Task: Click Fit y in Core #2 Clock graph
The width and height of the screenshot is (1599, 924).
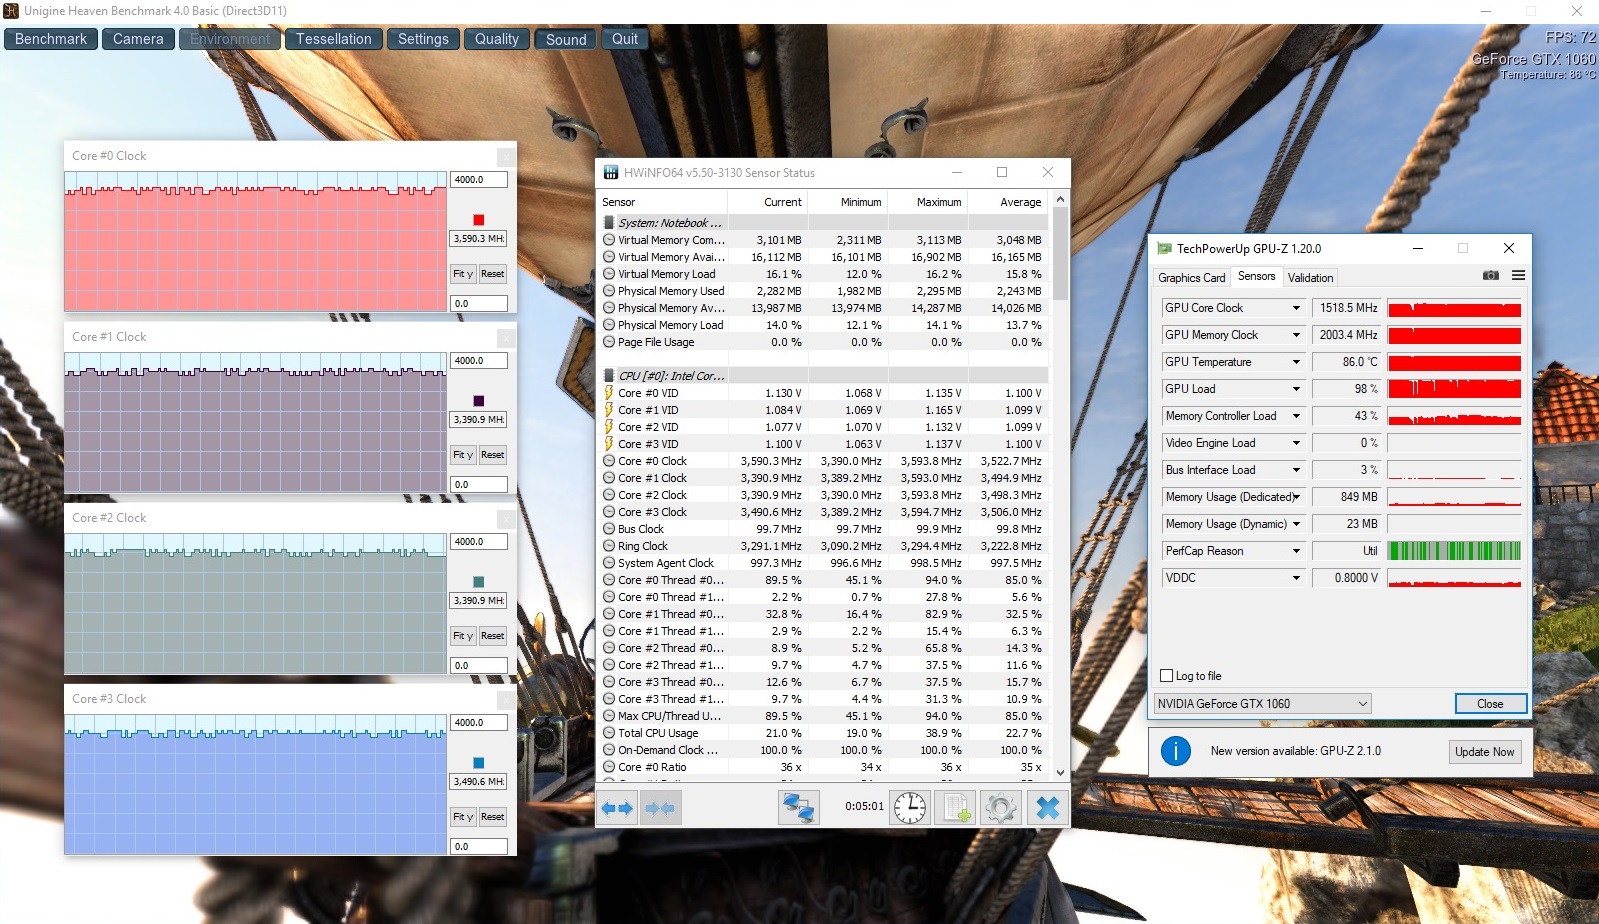Action: [x=462, y=636]
